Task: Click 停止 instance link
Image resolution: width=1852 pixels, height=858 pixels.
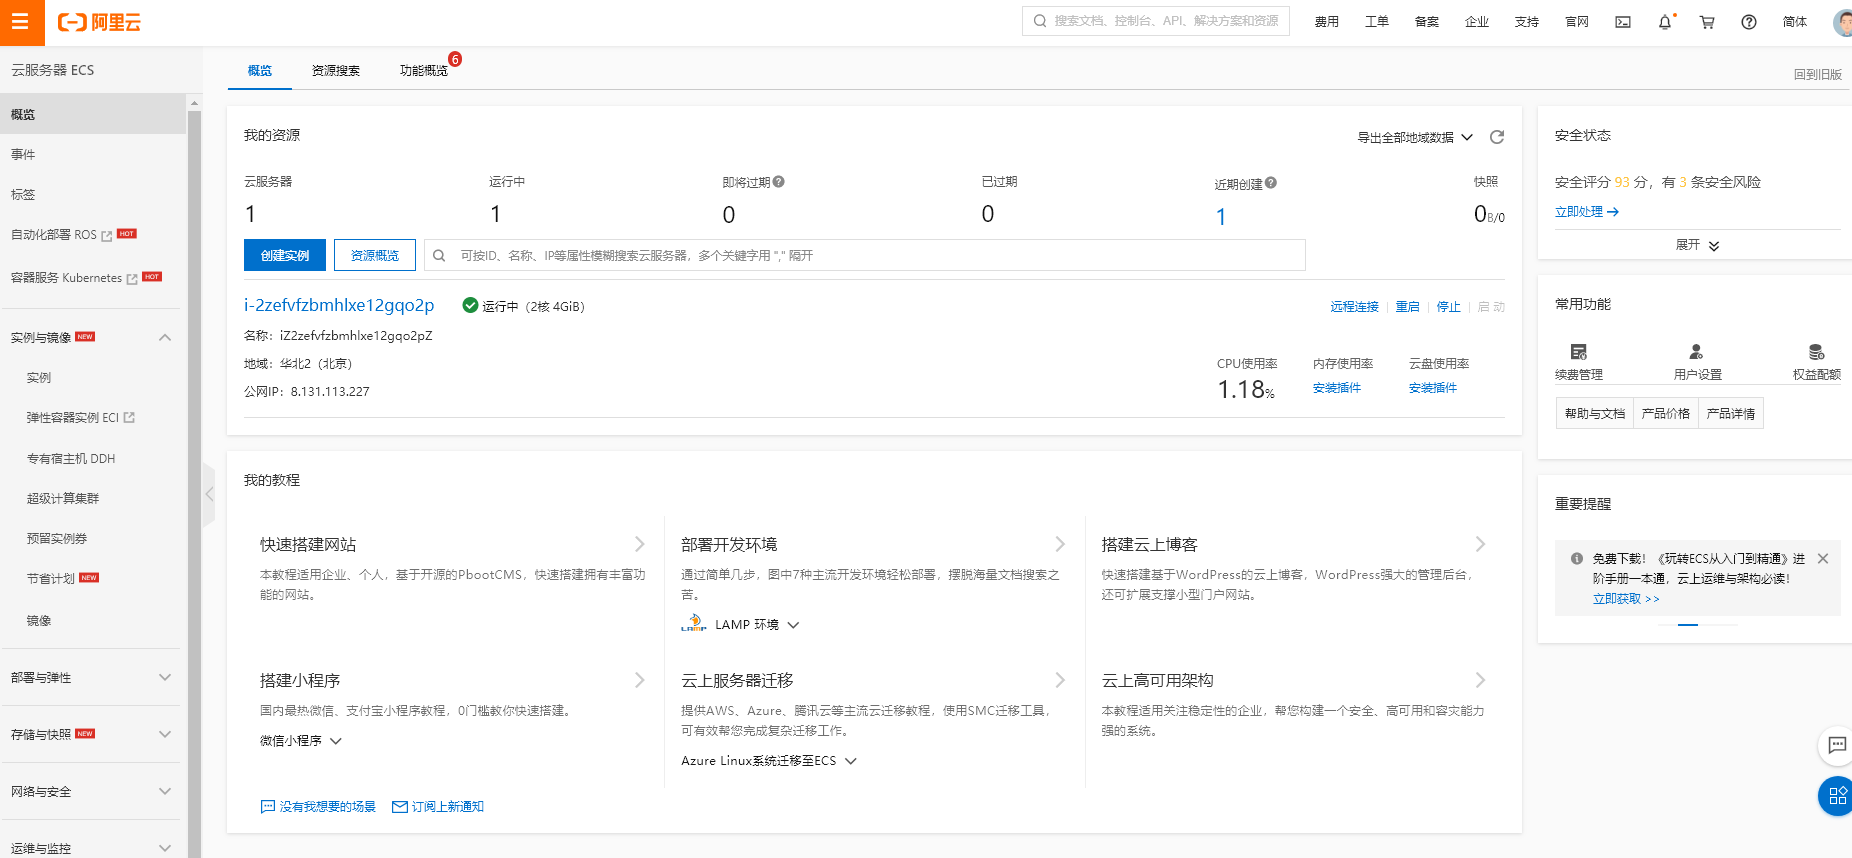Action: click(x=1448, y=307)
